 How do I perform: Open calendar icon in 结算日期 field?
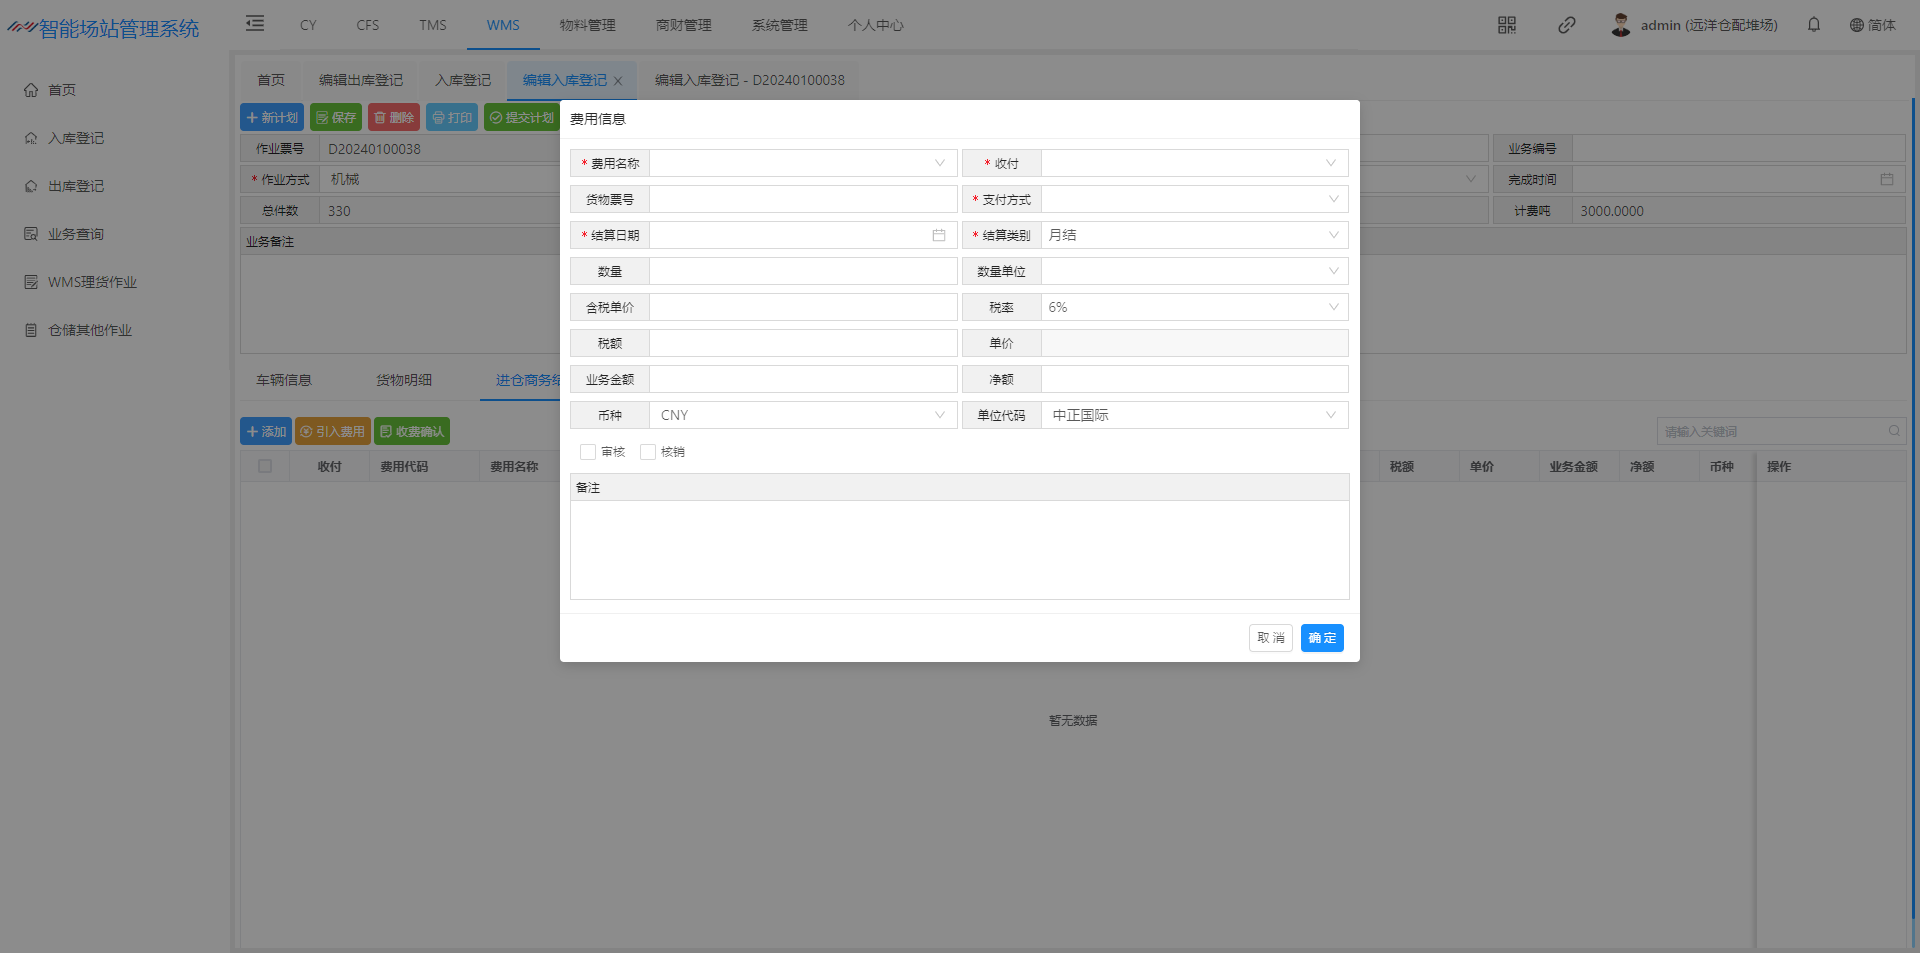pyautogui.click(x=938, y=235)
